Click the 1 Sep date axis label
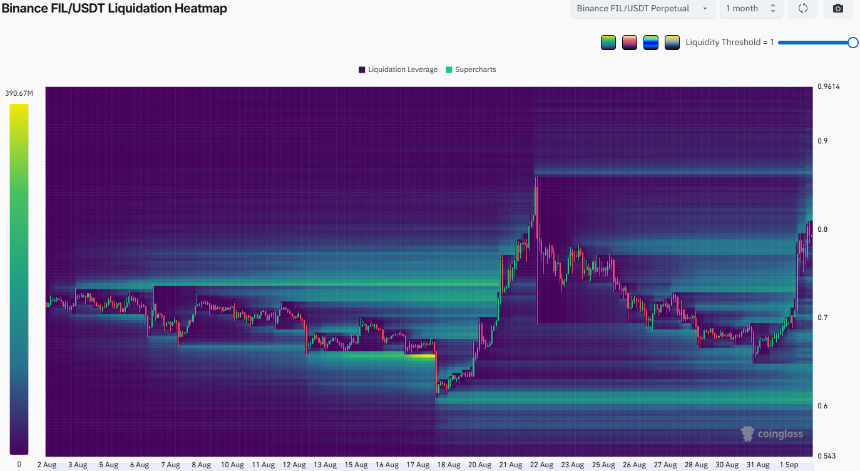The image size is (860, 471). 789,464
